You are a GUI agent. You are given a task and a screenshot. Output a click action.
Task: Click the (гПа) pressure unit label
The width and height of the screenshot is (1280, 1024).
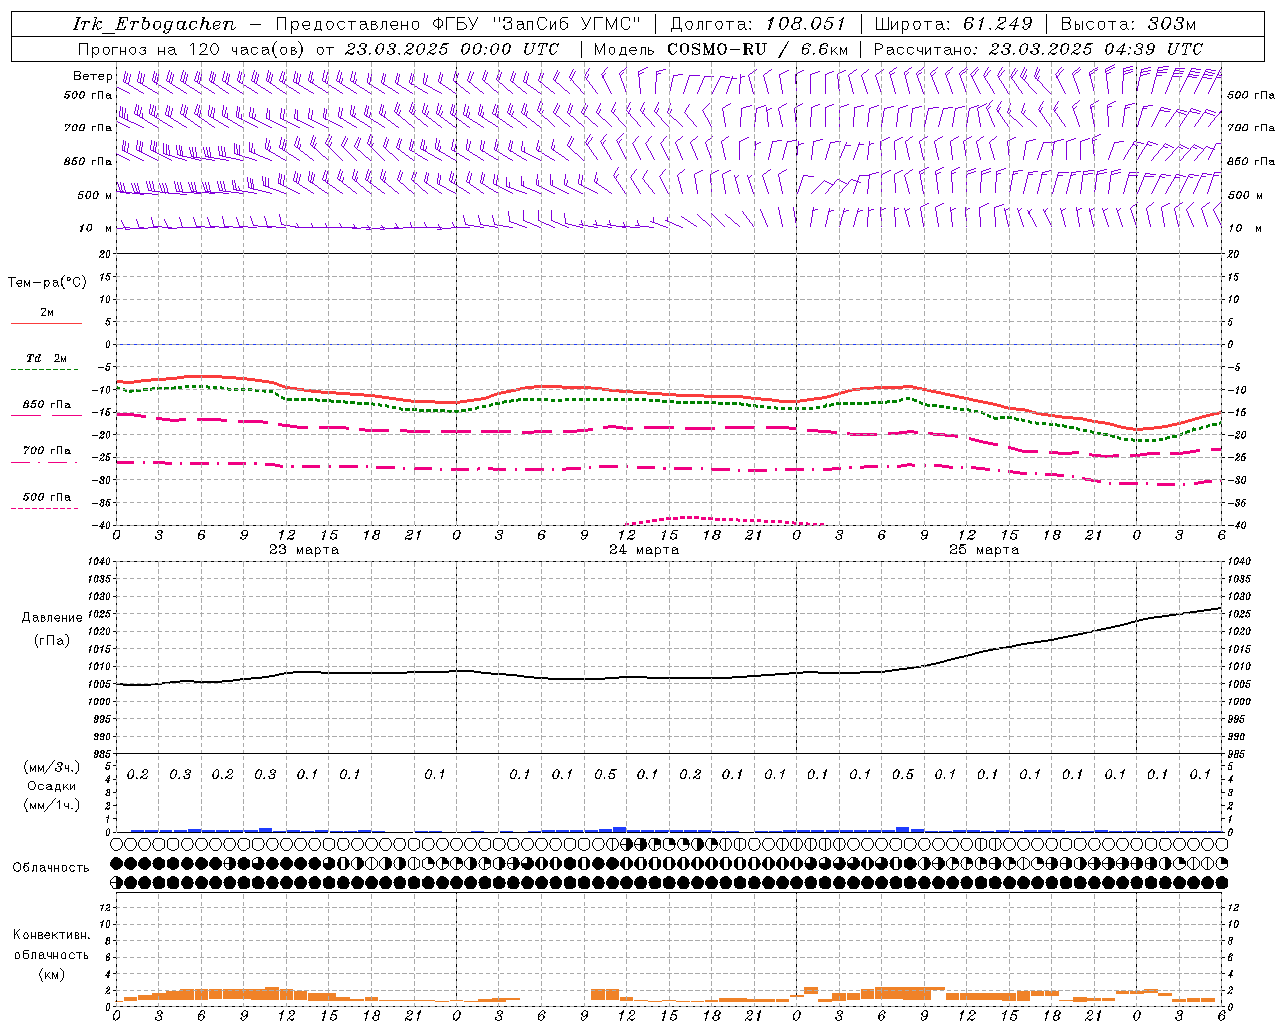coord(52,641)
